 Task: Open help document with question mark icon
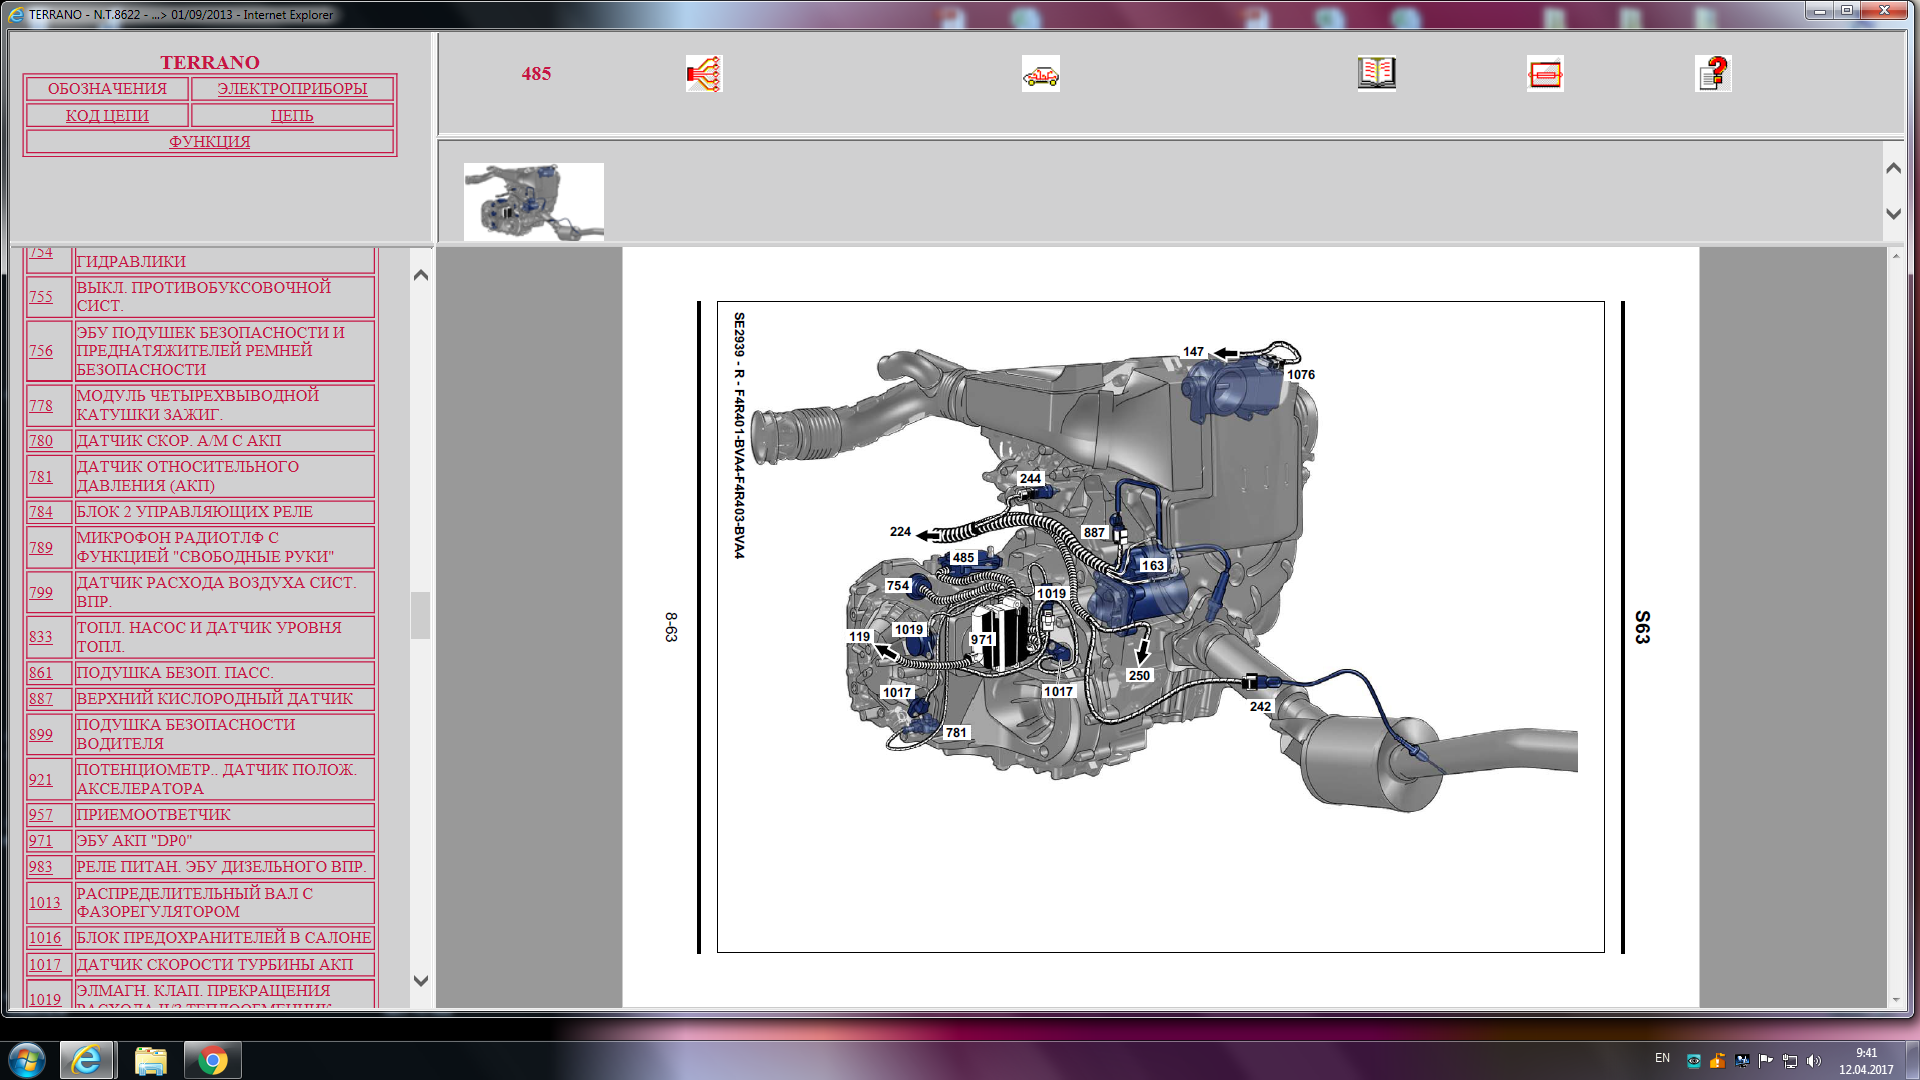click(x=1713, y=74)
